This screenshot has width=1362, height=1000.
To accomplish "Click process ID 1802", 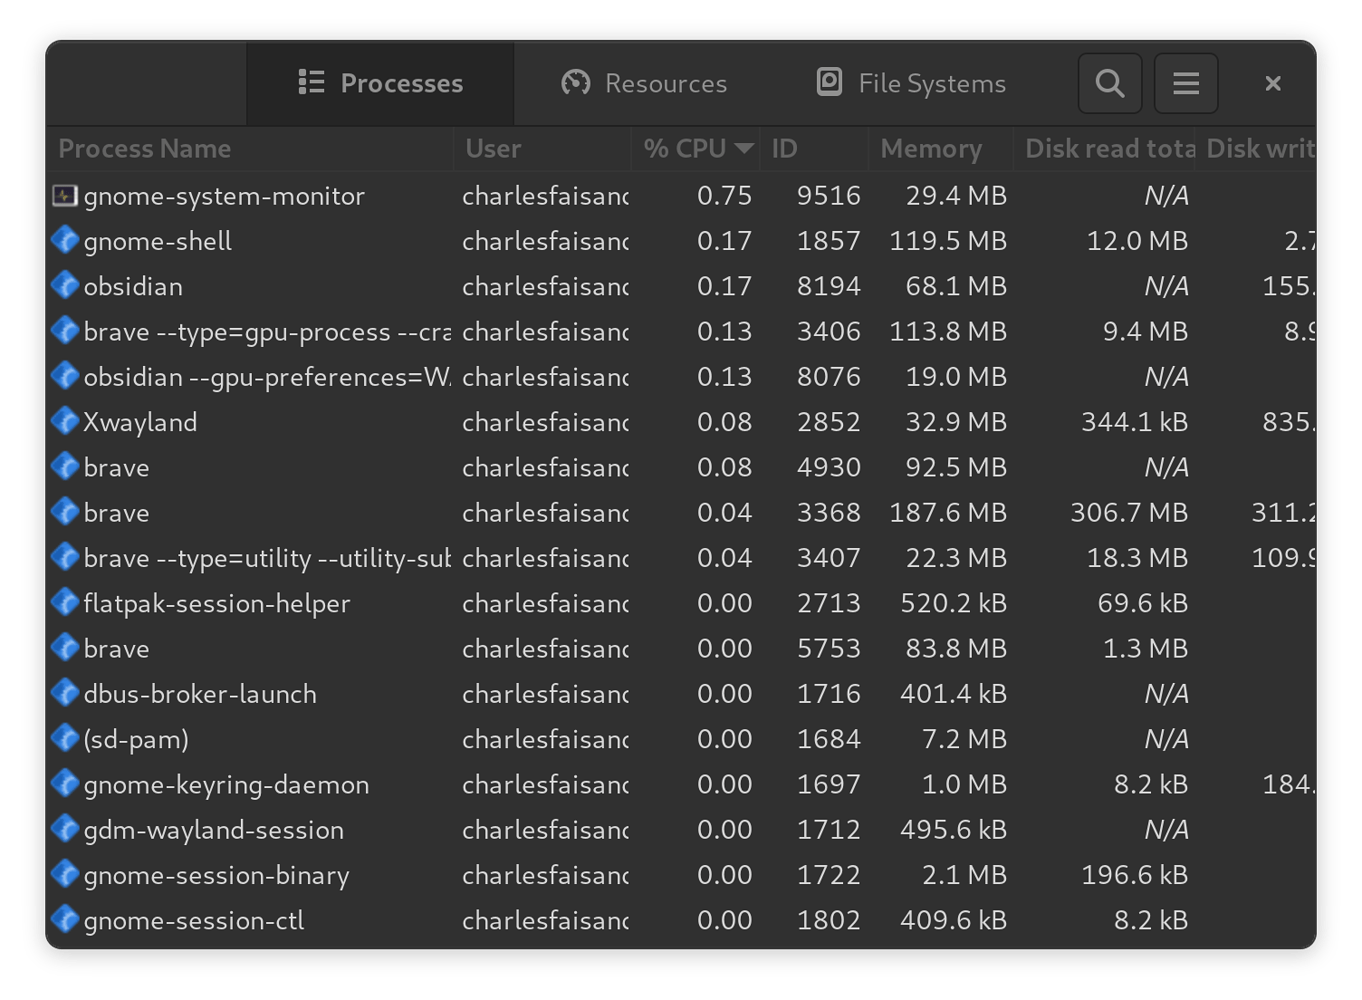I will click(828, 920).
